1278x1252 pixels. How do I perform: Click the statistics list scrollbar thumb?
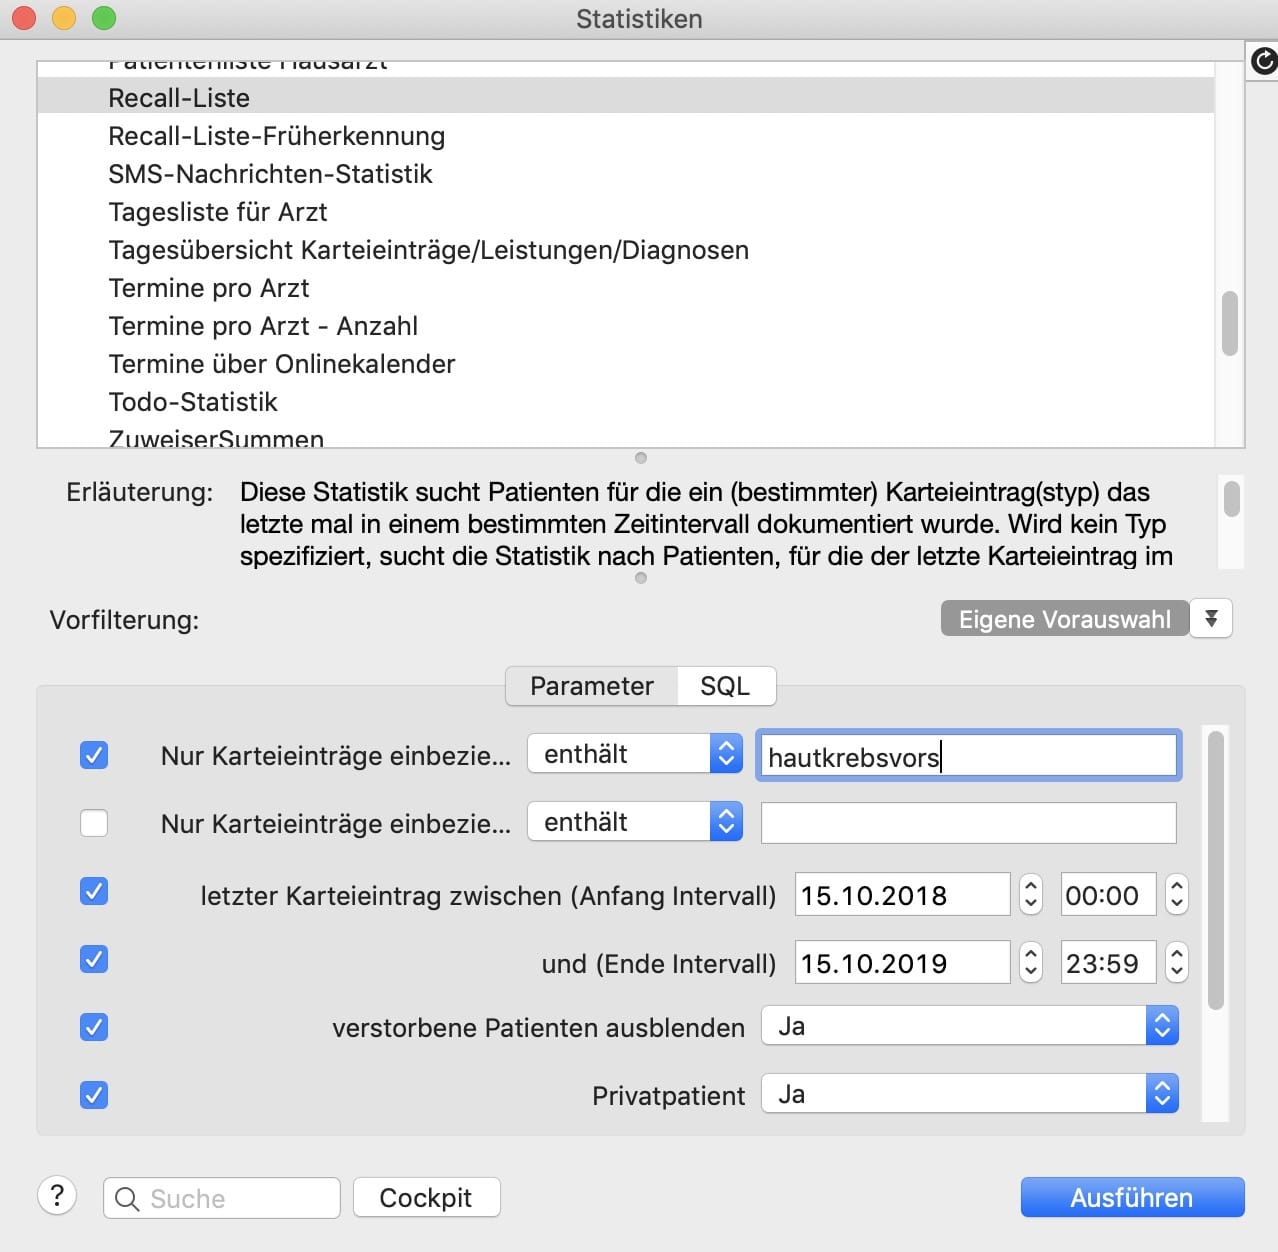1230,323
